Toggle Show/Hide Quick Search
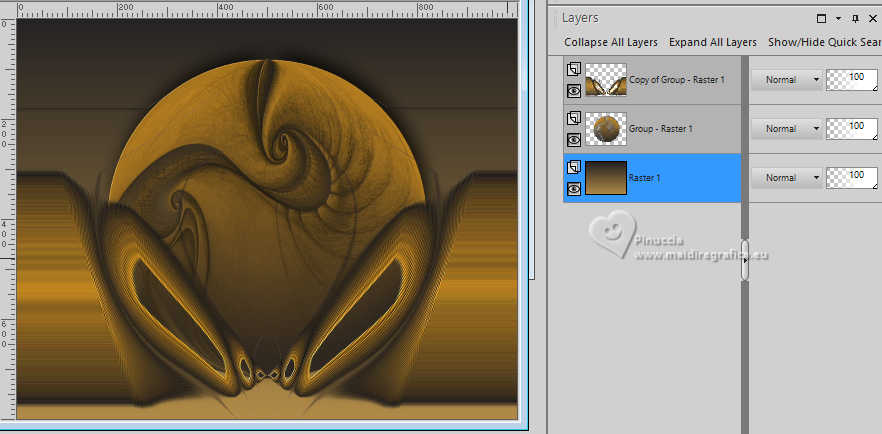The height and width of the screenshot is (434, 882). tap(825, 42)
